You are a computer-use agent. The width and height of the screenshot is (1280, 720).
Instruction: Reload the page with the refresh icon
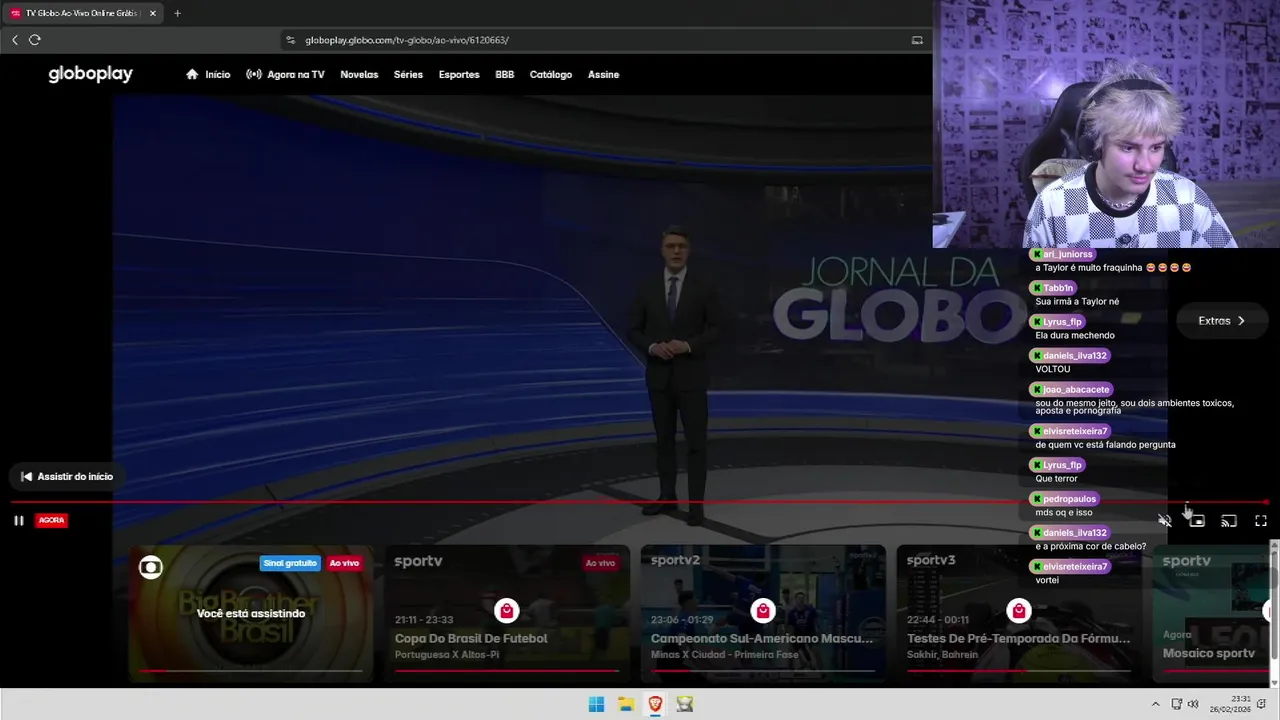click(35, 40)
